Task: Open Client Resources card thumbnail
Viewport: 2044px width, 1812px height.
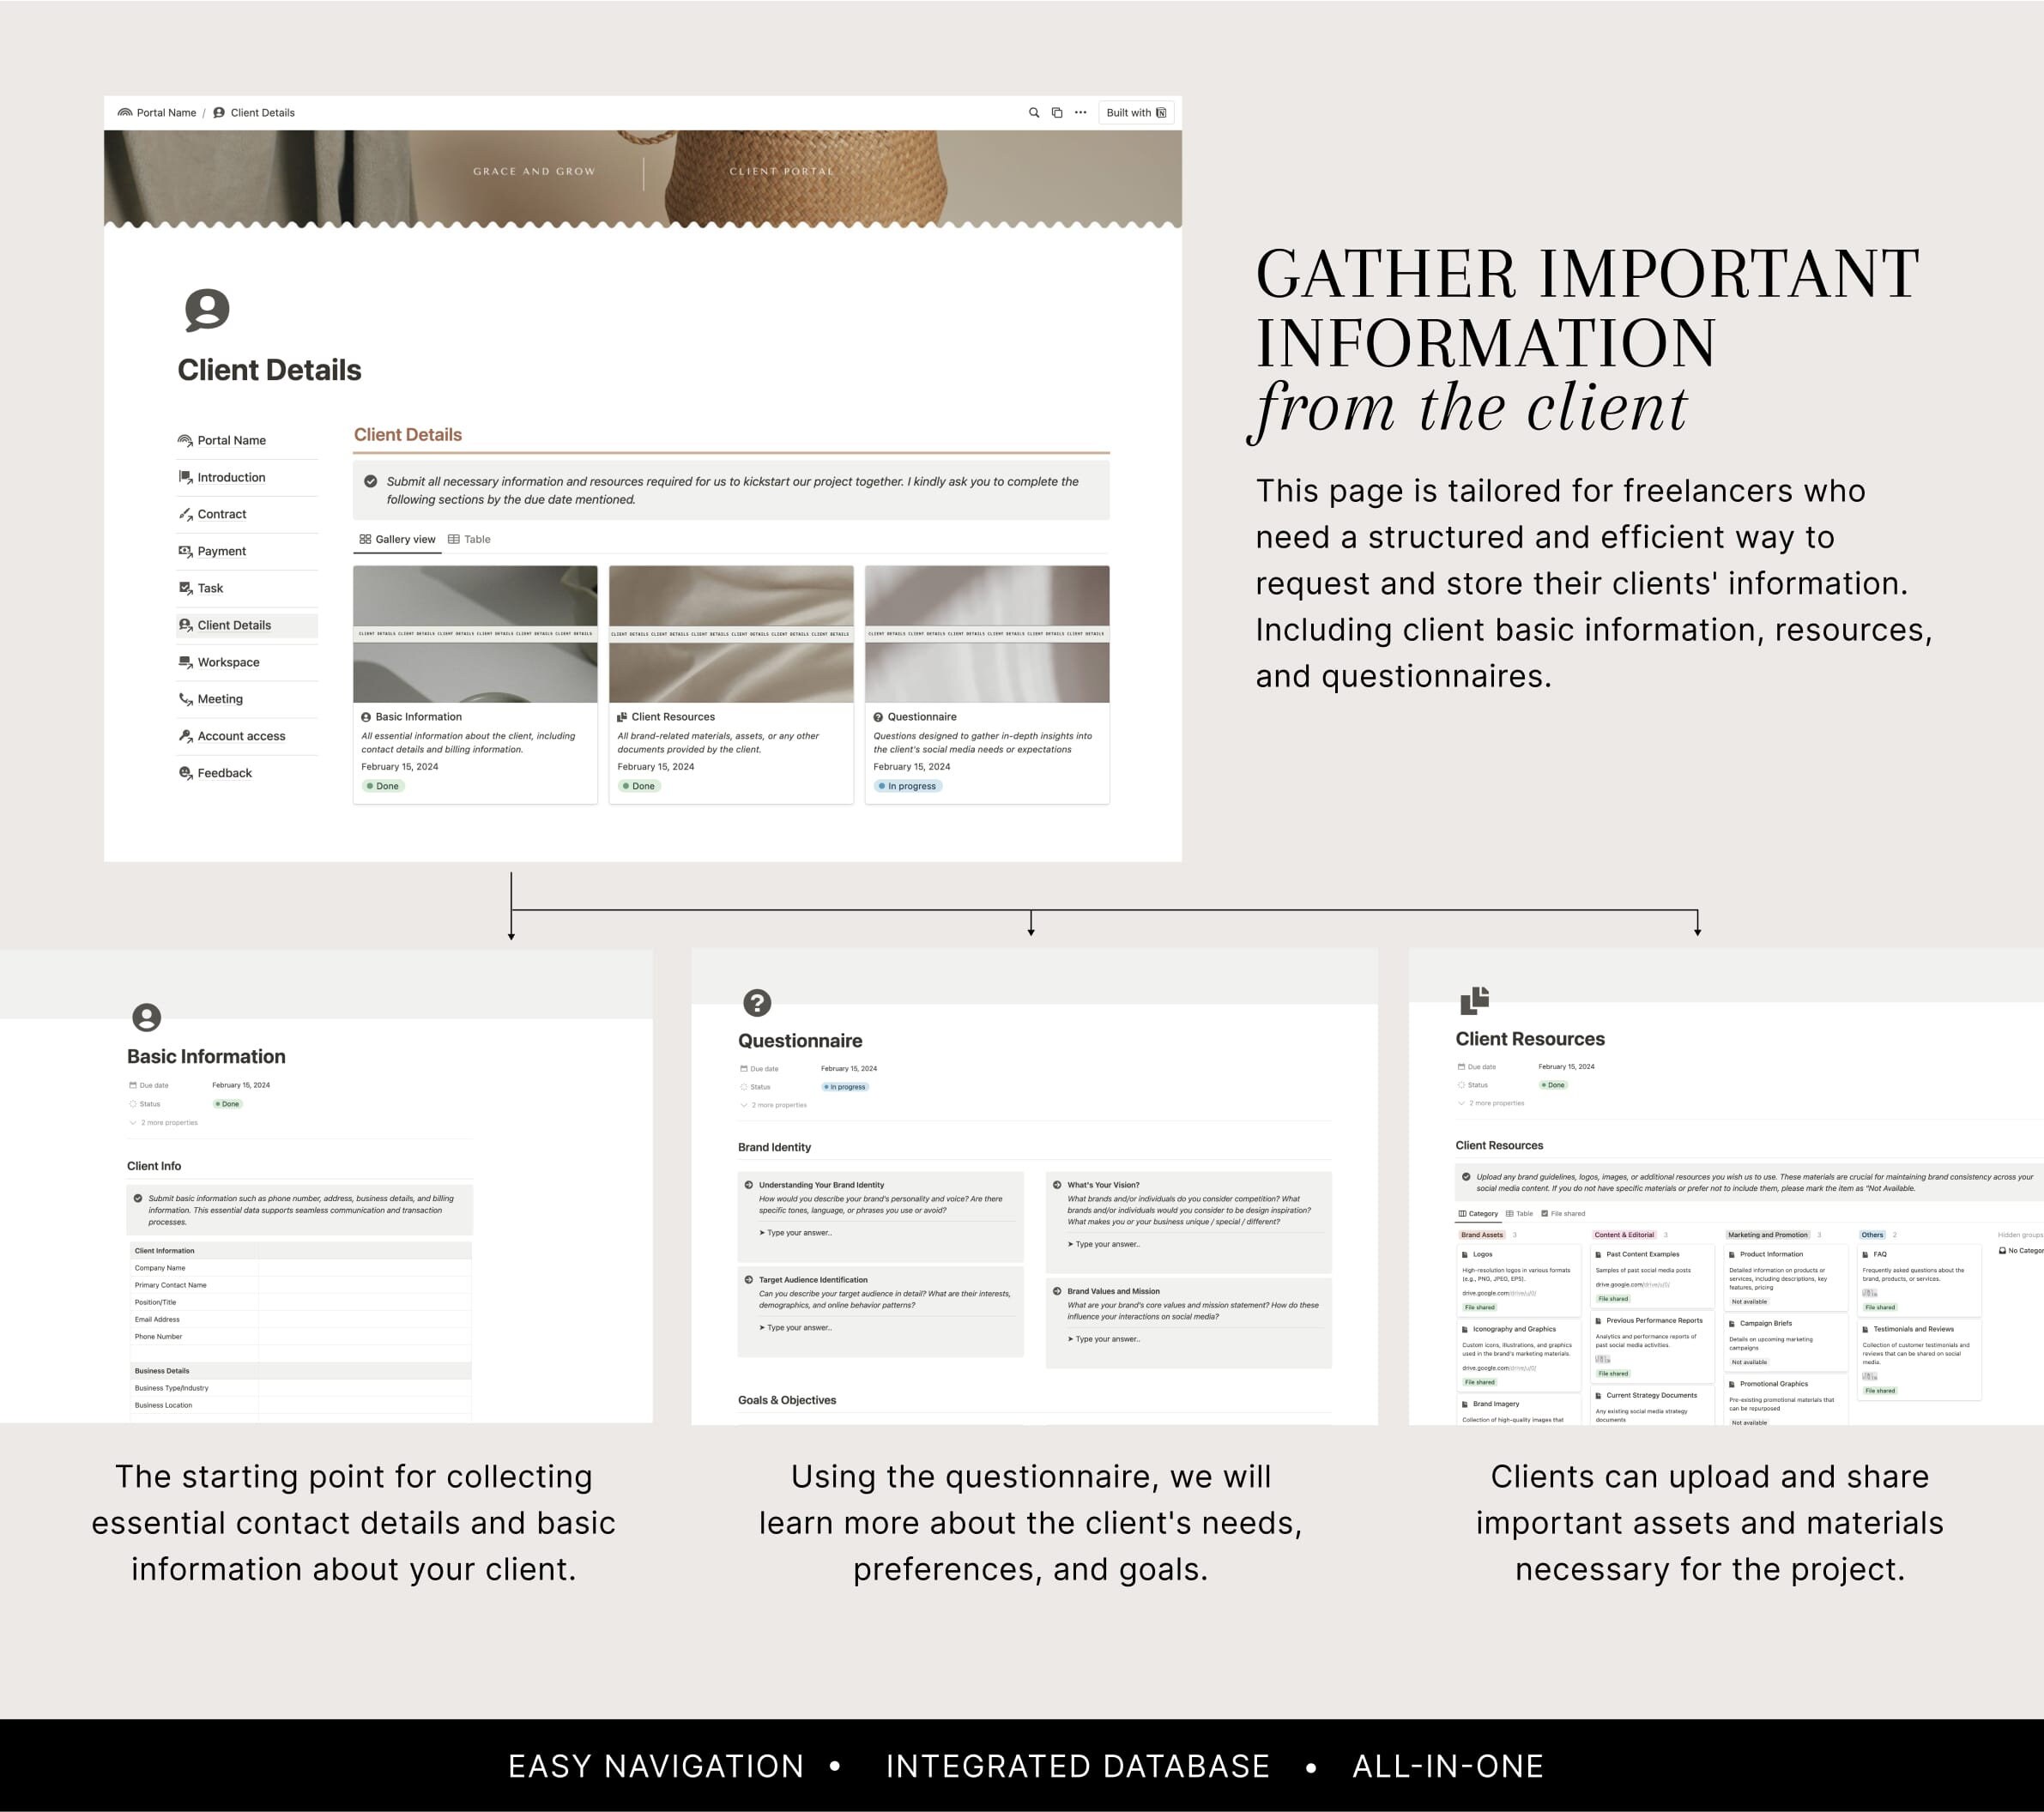Action: pos(731,634)
